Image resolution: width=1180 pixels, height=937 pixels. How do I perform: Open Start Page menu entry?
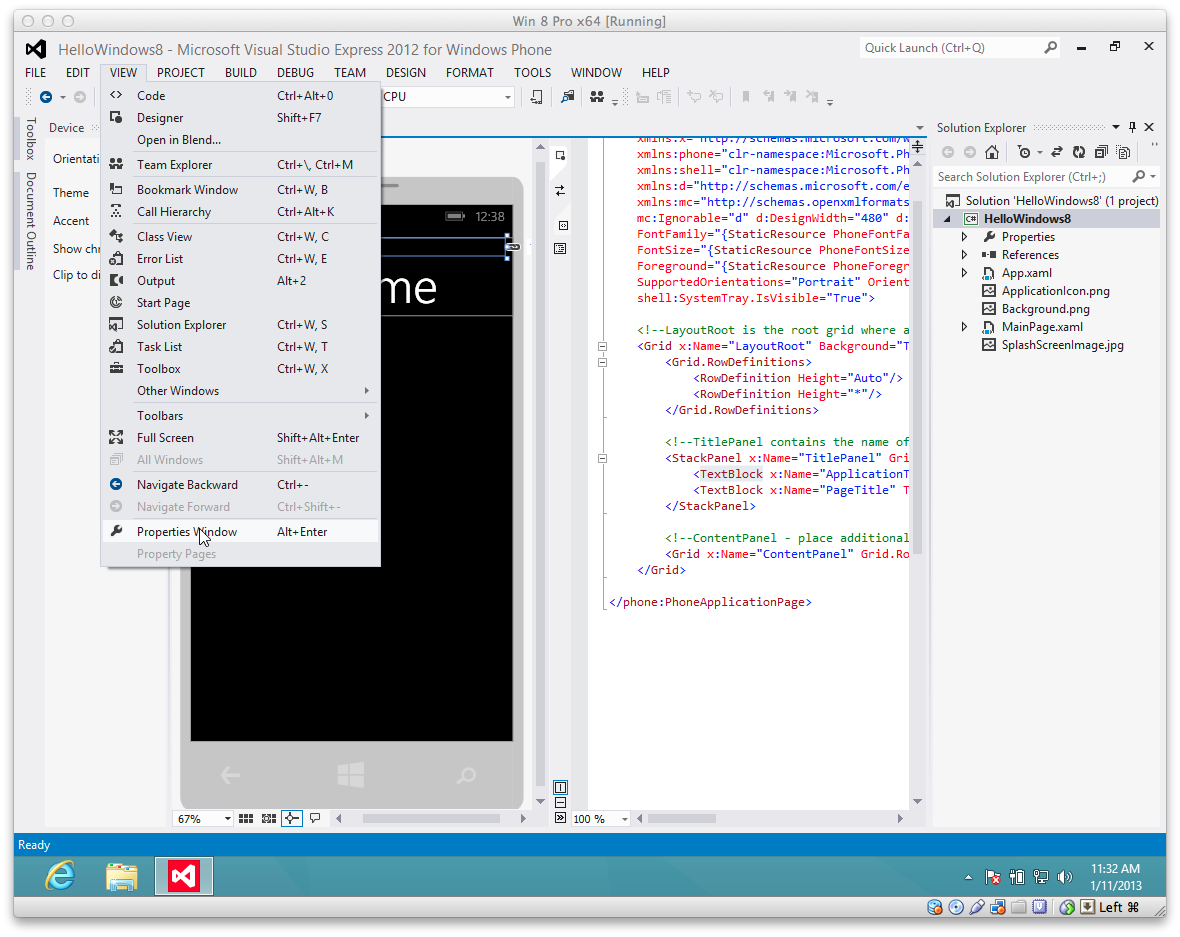(x=240, y=303)
